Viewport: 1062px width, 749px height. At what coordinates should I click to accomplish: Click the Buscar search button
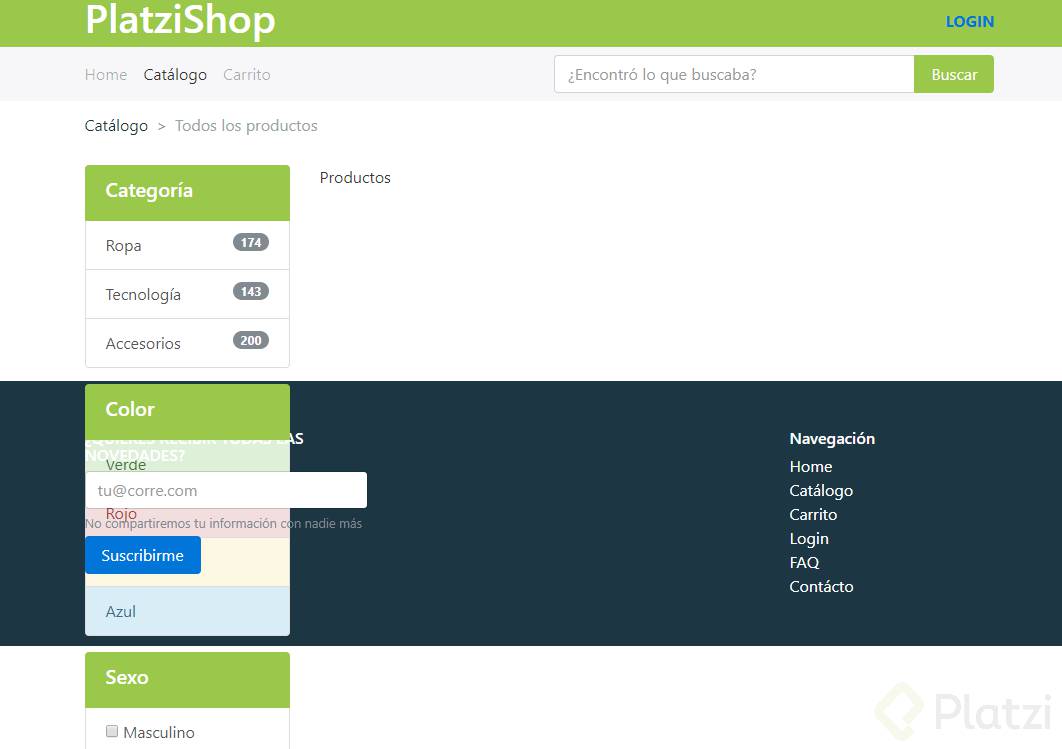(954, 74)
